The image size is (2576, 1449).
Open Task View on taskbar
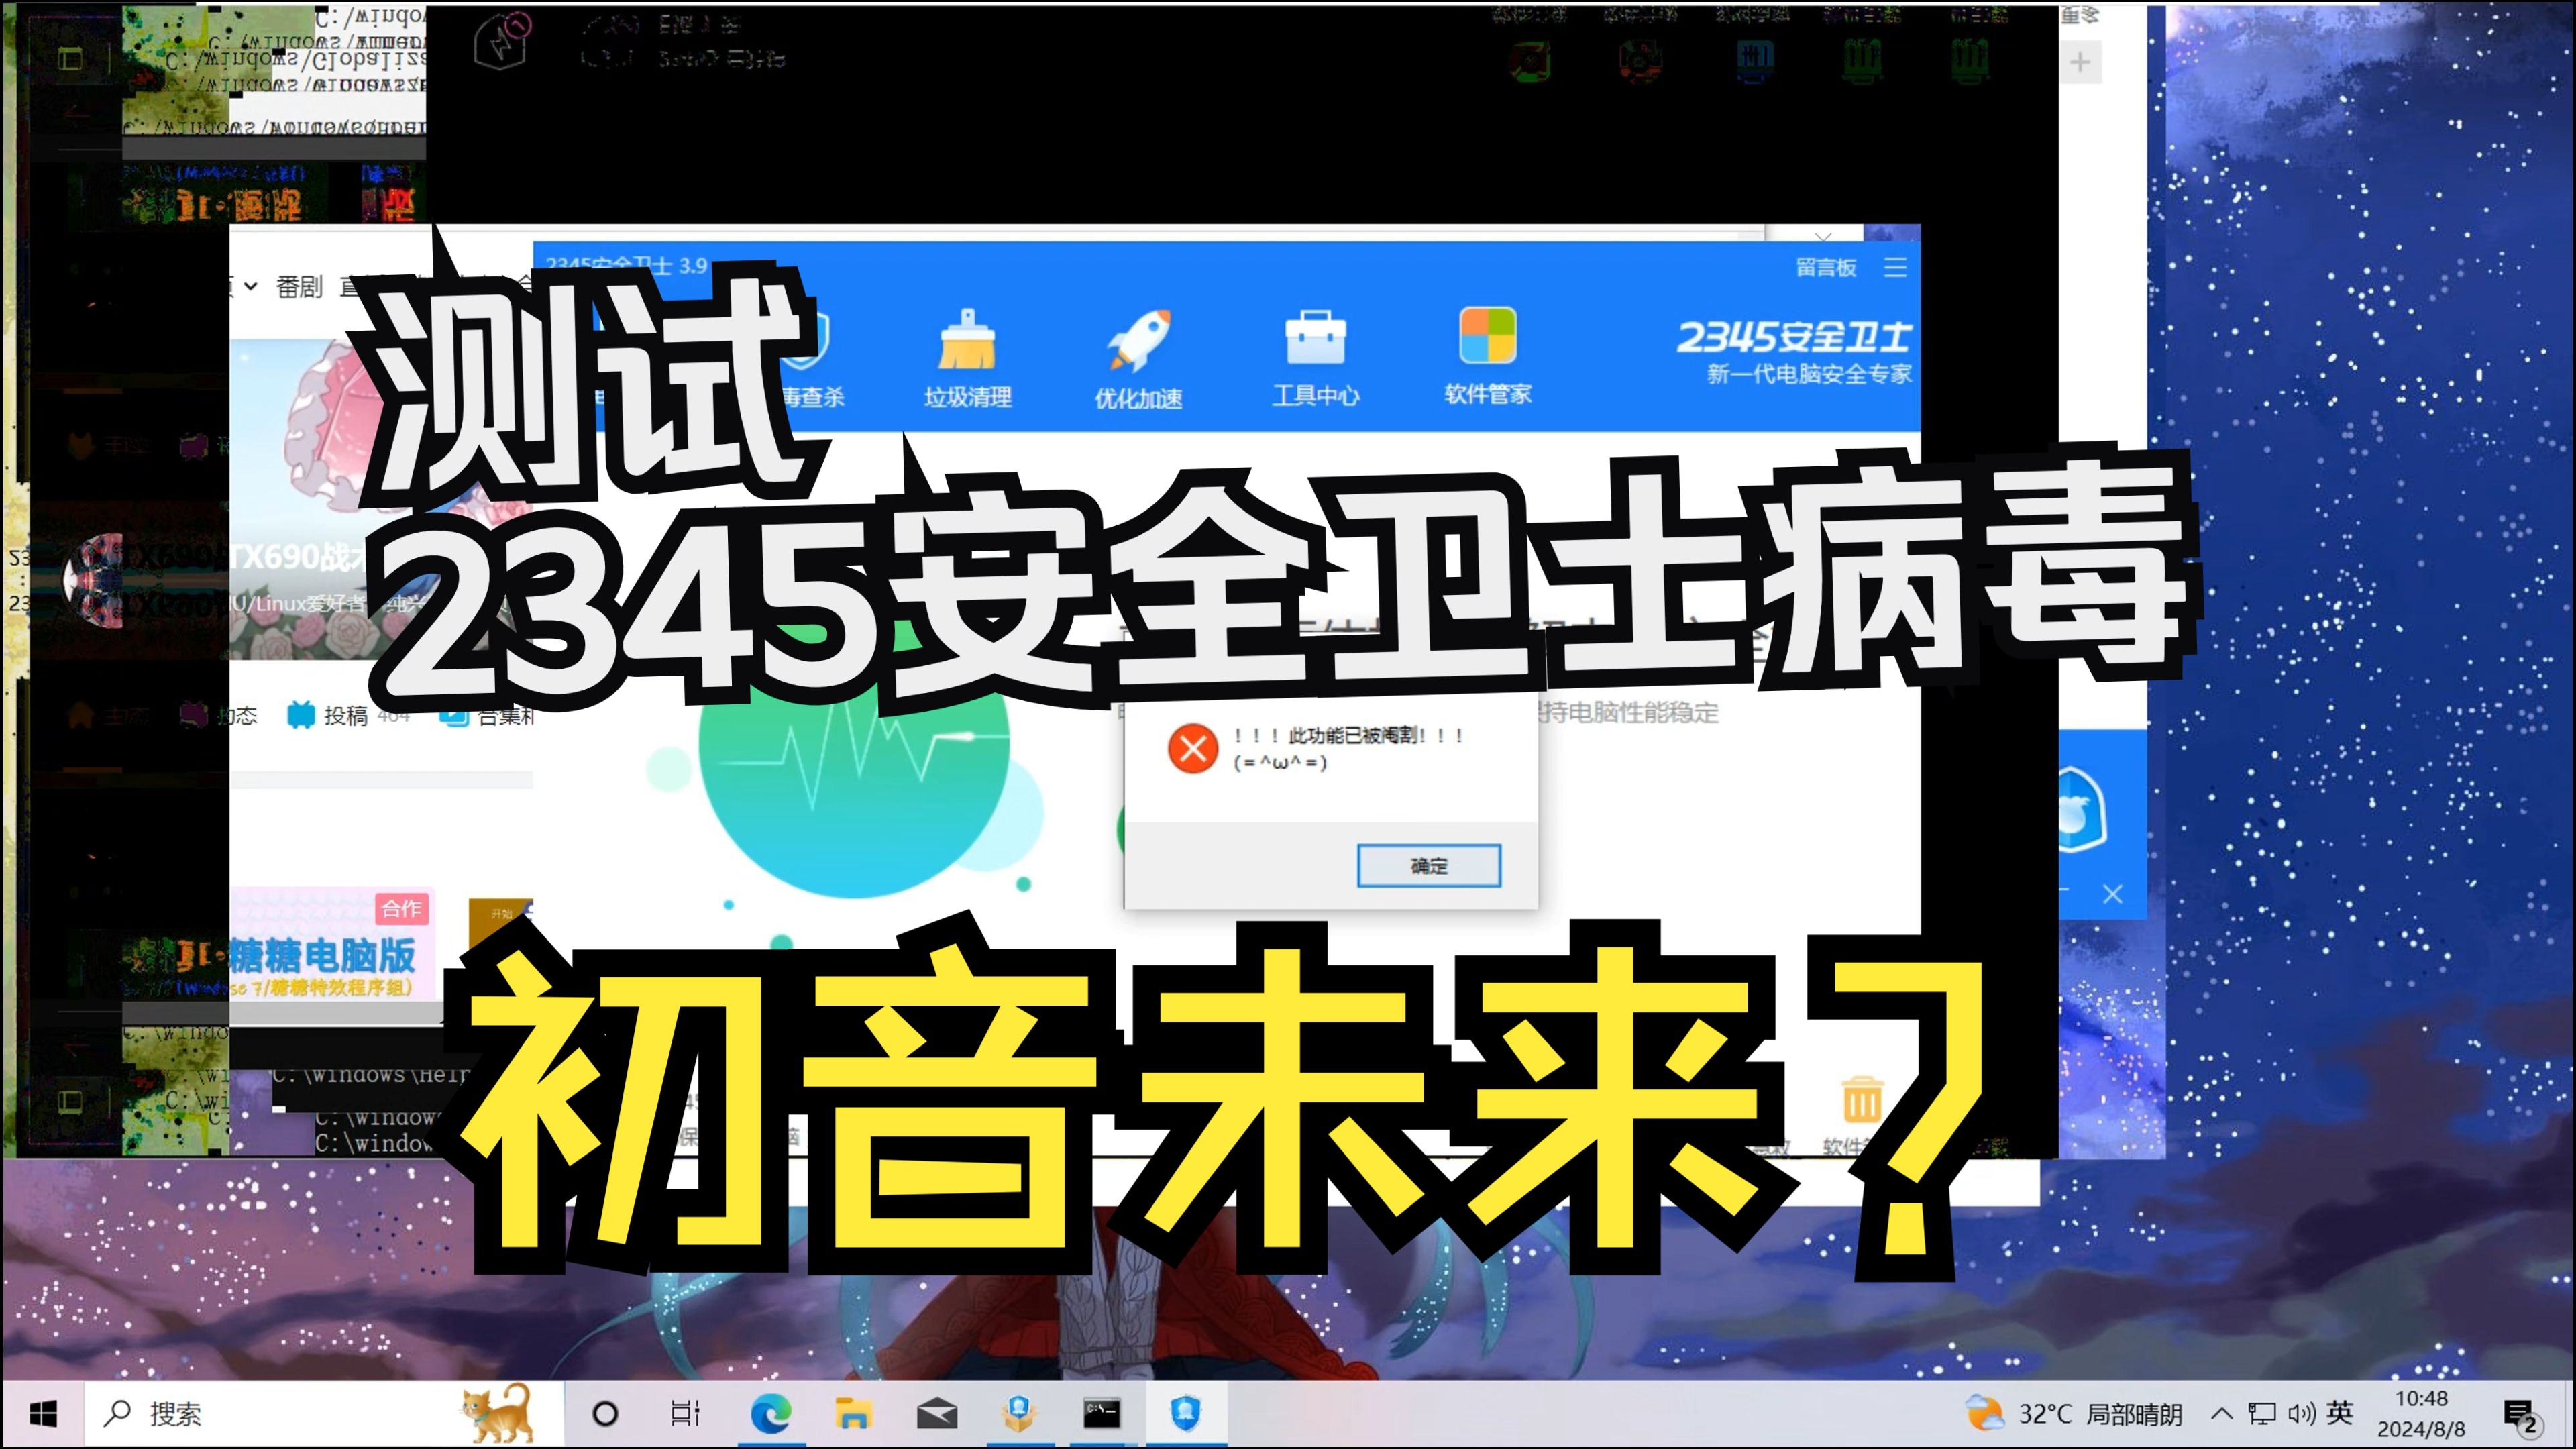coord(685,1413)
